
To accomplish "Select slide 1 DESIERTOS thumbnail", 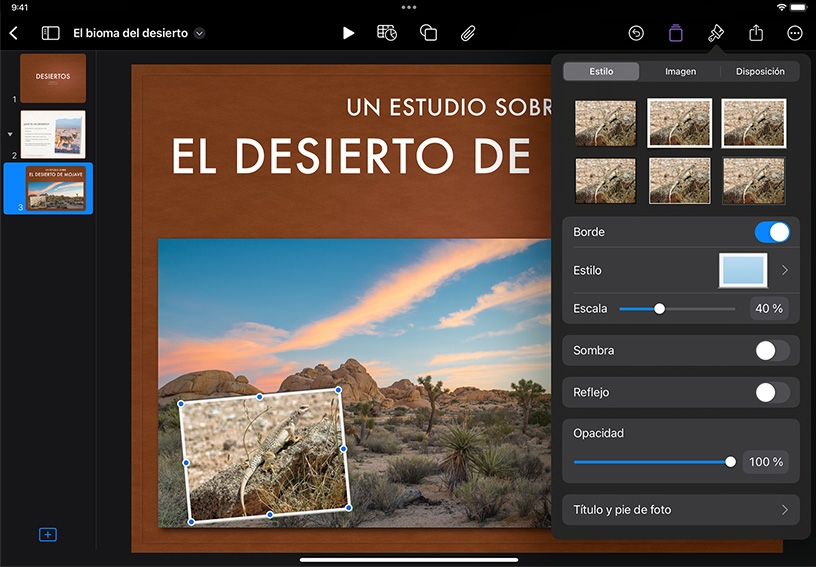I will click(x=53, y=79).
